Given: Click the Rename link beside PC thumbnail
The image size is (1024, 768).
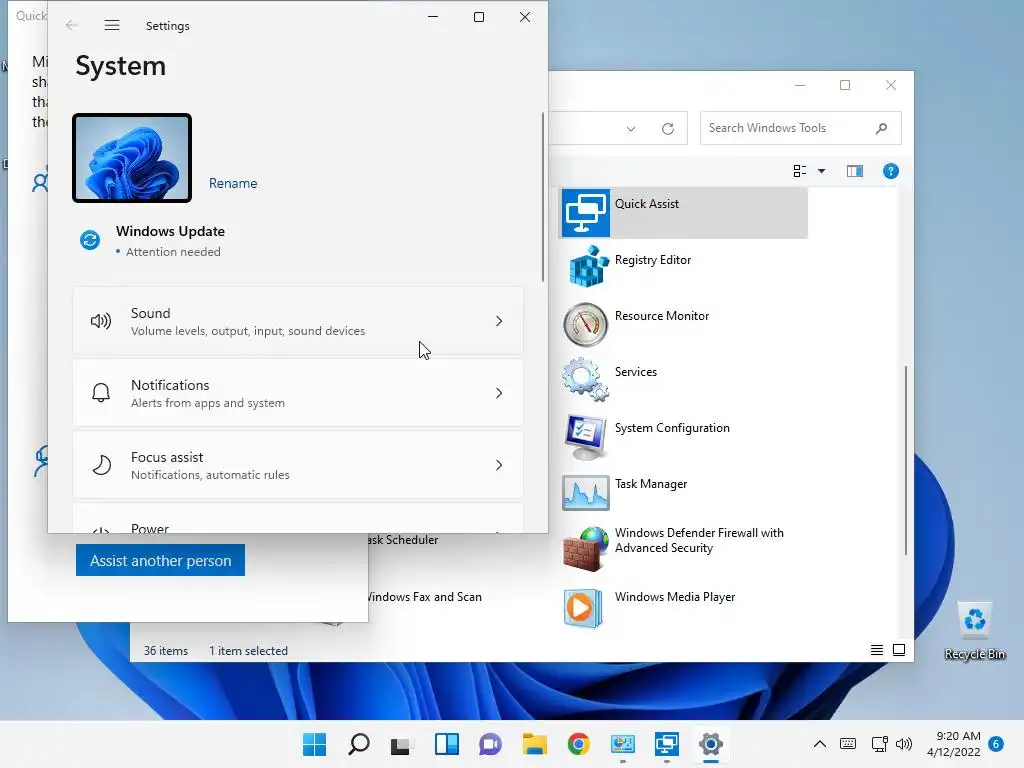Looking at the screenshot, I should click(x=232, y=184).
